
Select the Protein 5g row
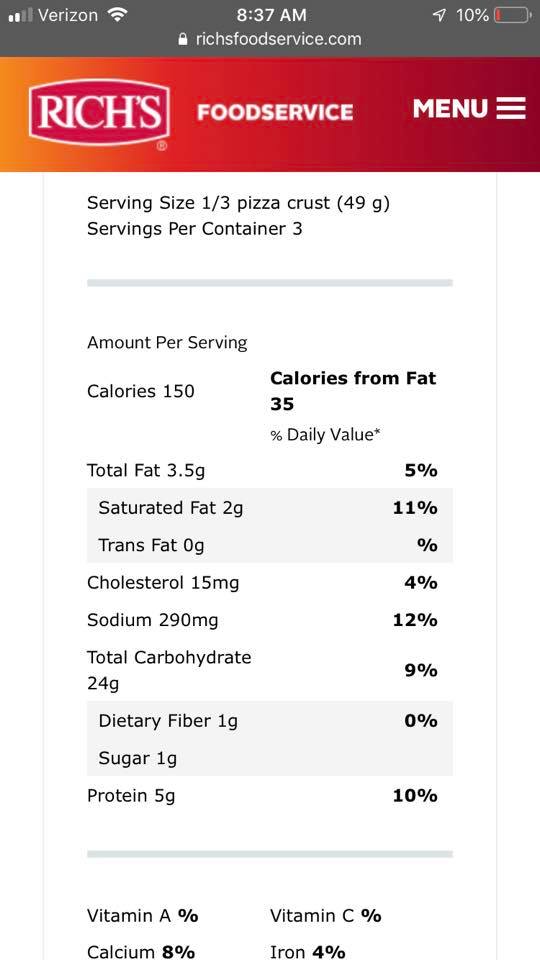(x=269, y=796)
